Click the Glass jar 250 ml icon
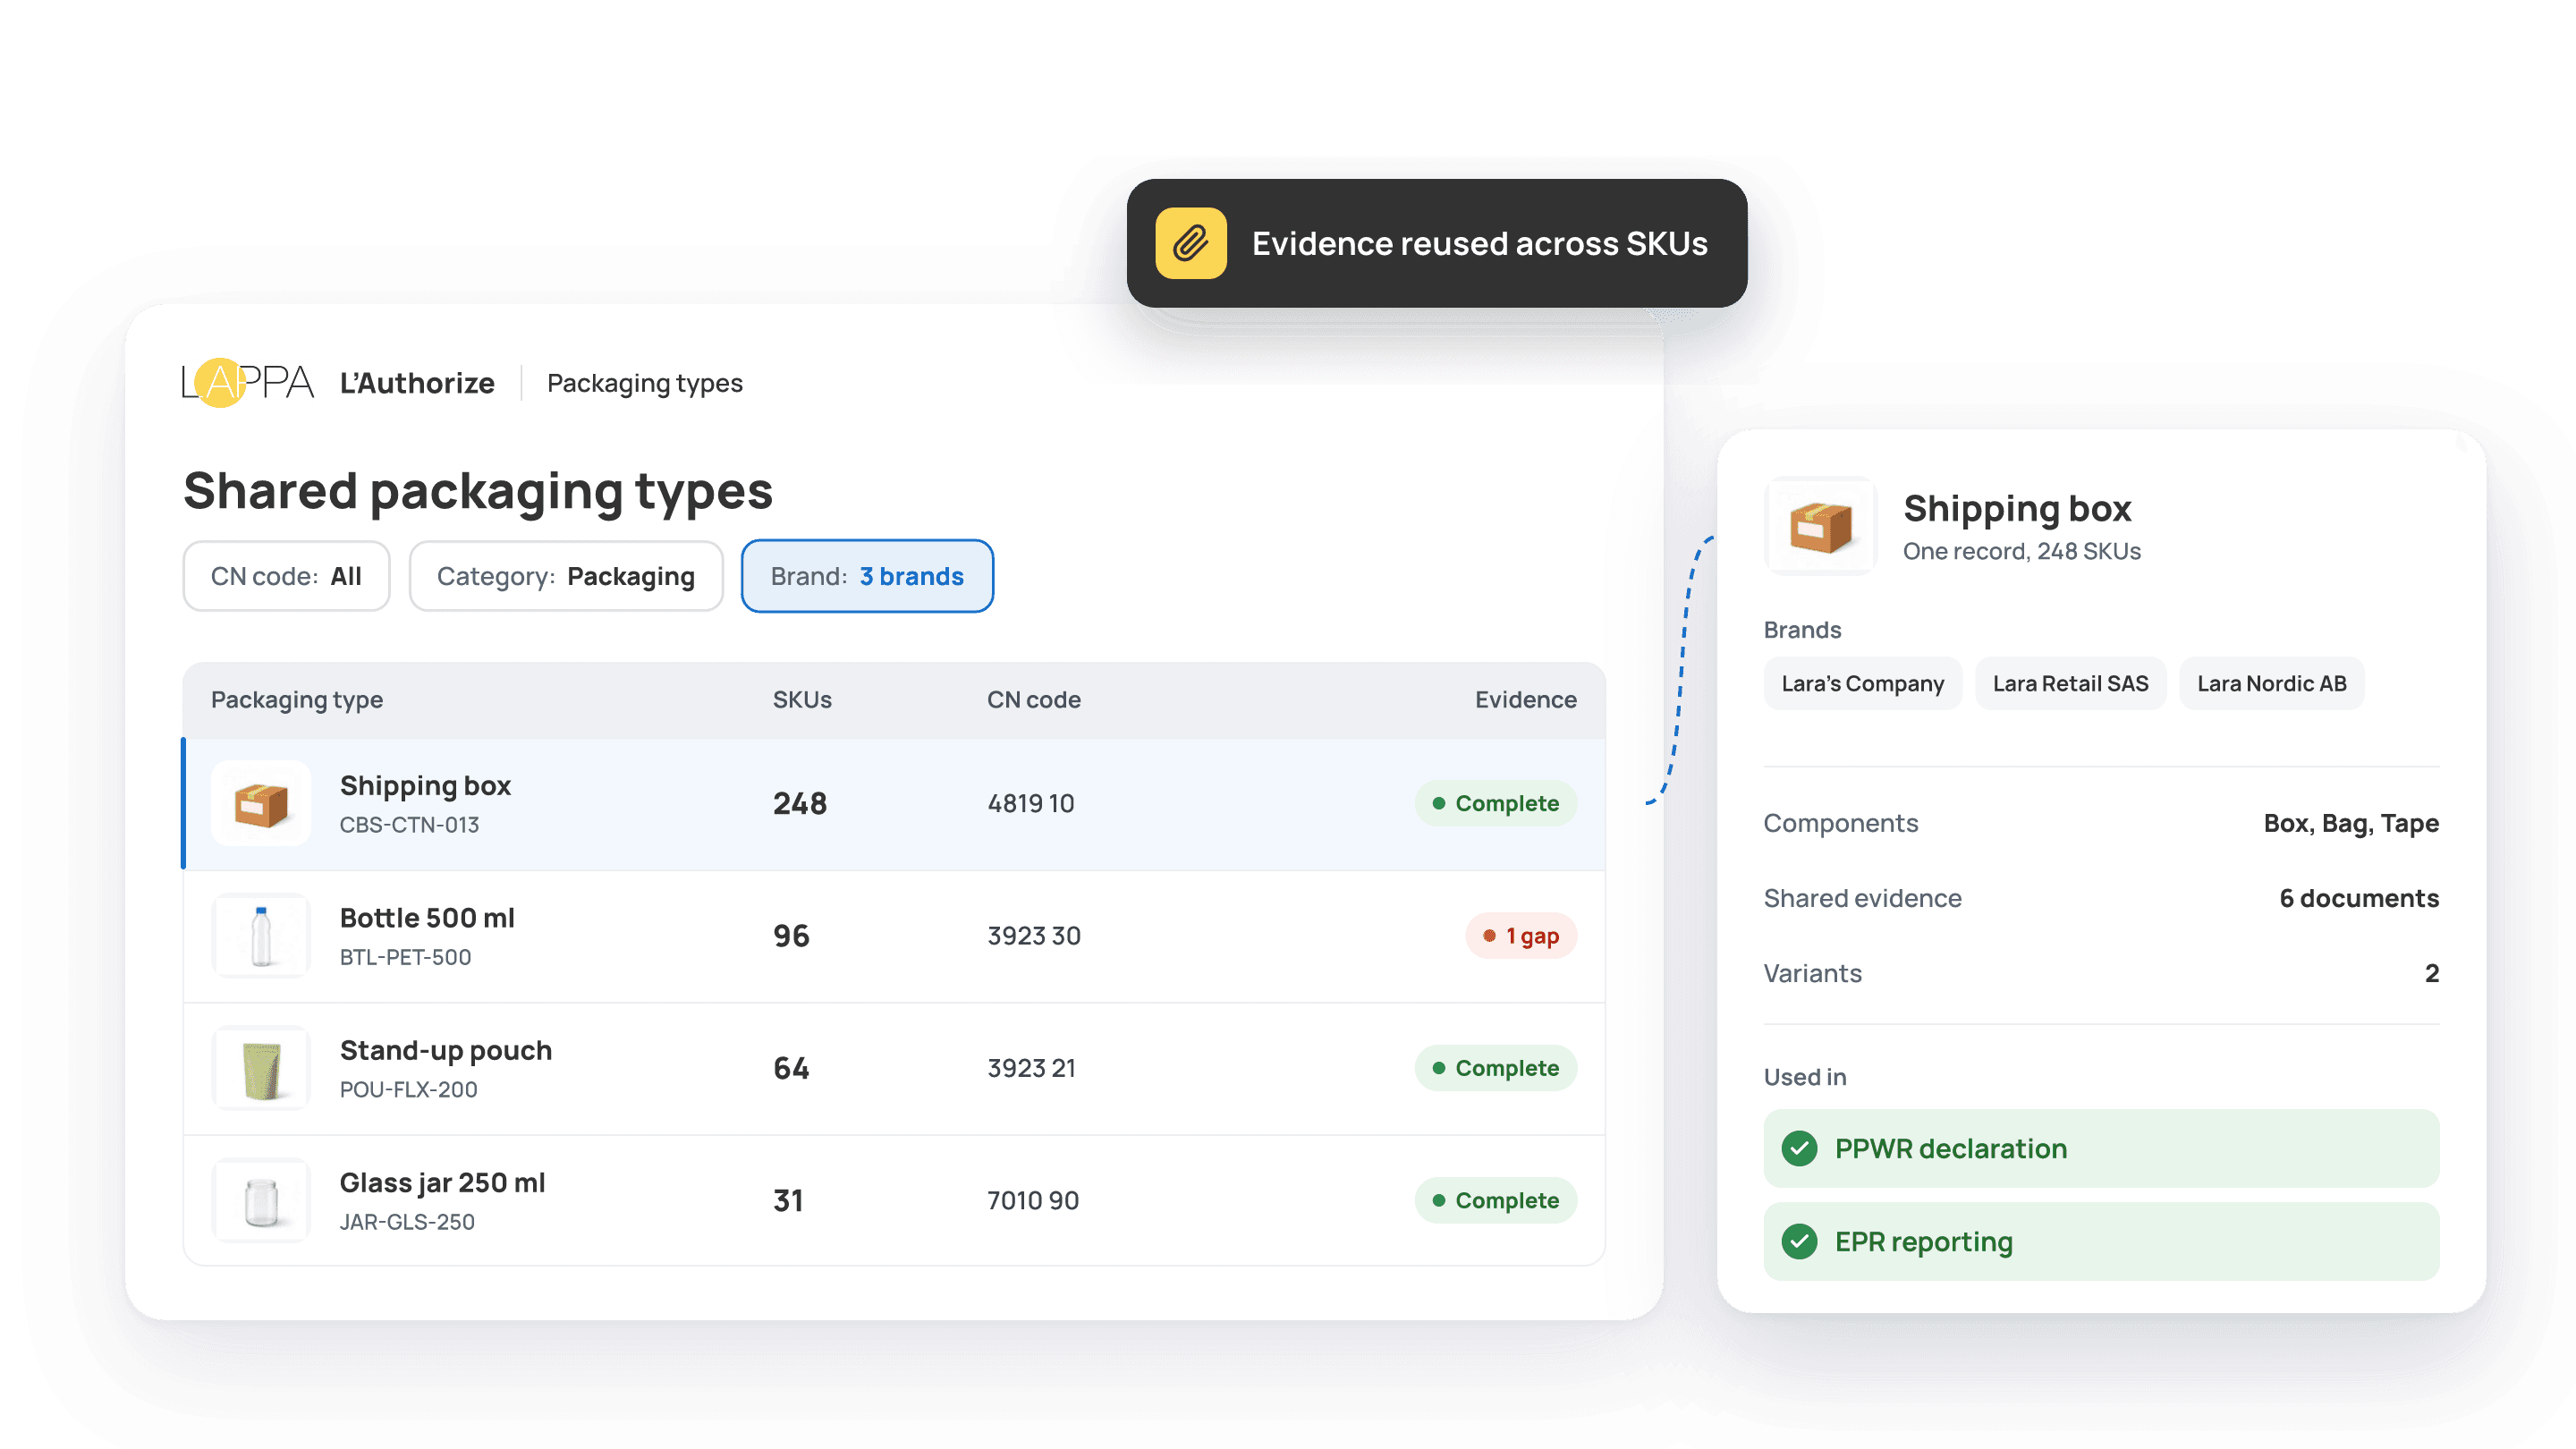 [x=261, y=1200]
